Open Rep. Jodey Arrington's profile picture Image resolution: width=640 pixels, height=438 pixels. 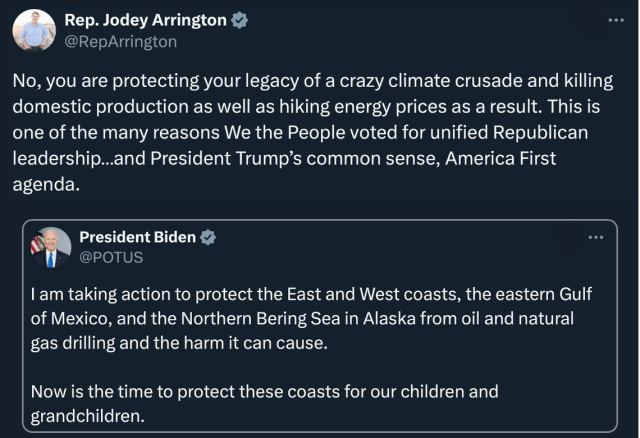[x=34, y=30]
